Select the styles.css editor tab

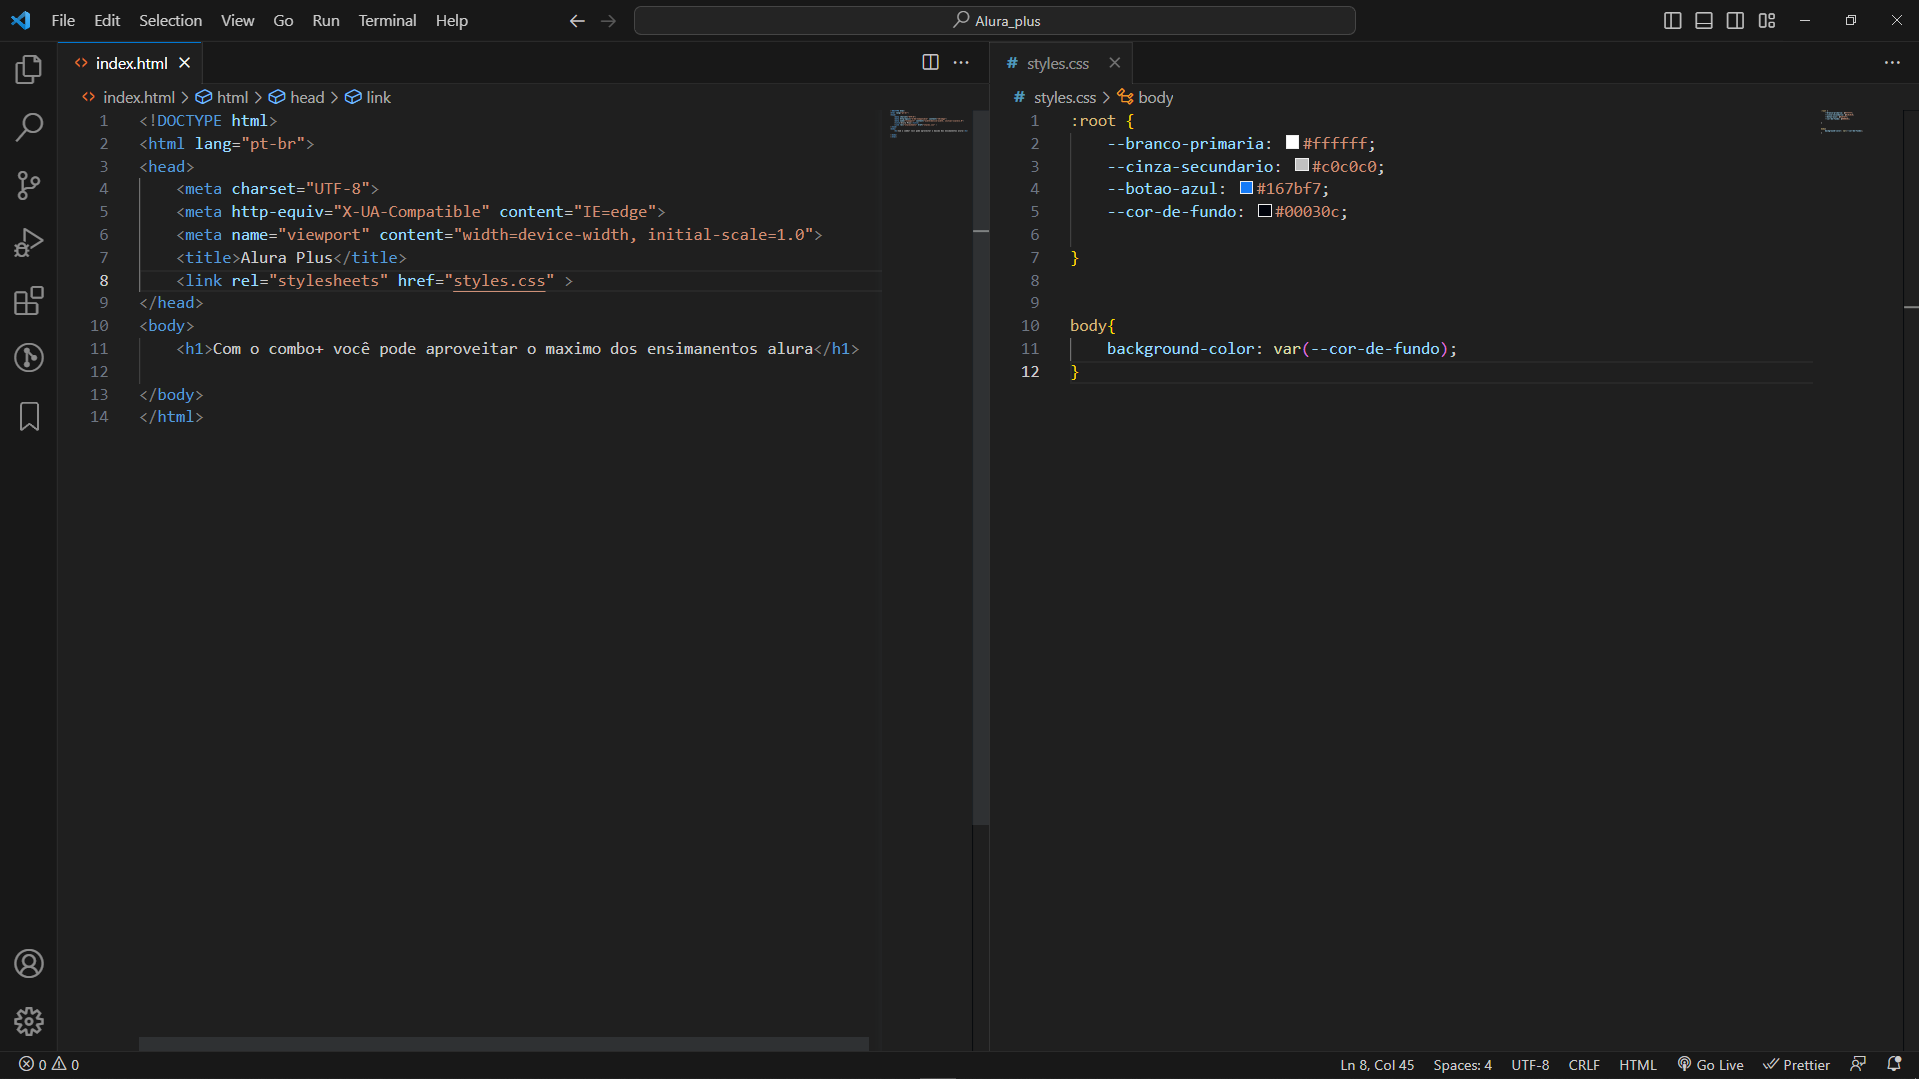pos(1060,63)
